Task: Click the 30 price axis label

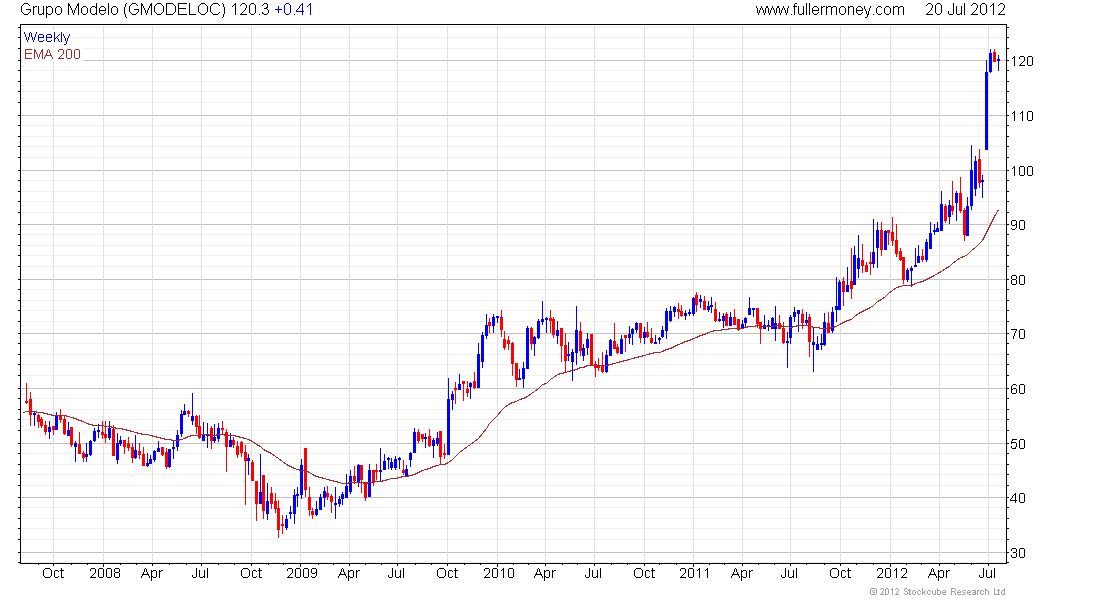Action: pos(1021,553)
